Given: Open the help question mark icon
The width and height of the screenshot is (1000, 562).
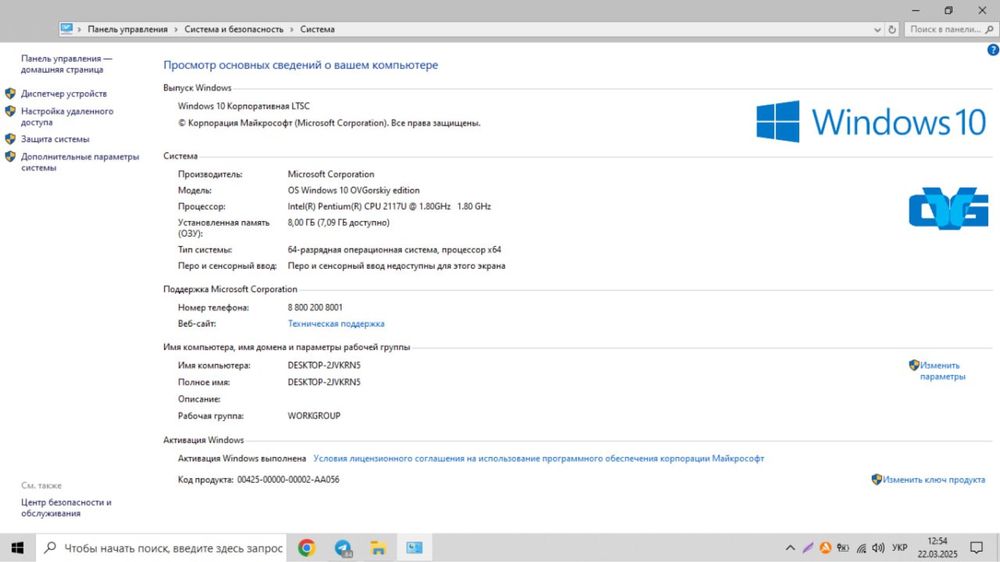Looking at the screenshot, I should coord(993,50).
